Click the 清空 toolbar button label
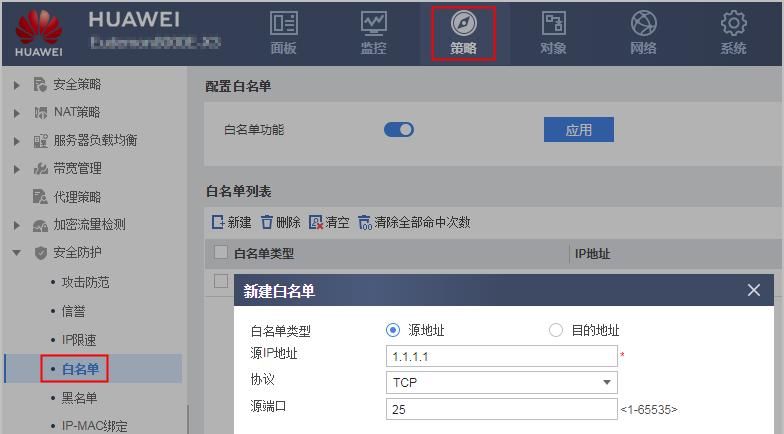784x434 pixels. point(338,222)
